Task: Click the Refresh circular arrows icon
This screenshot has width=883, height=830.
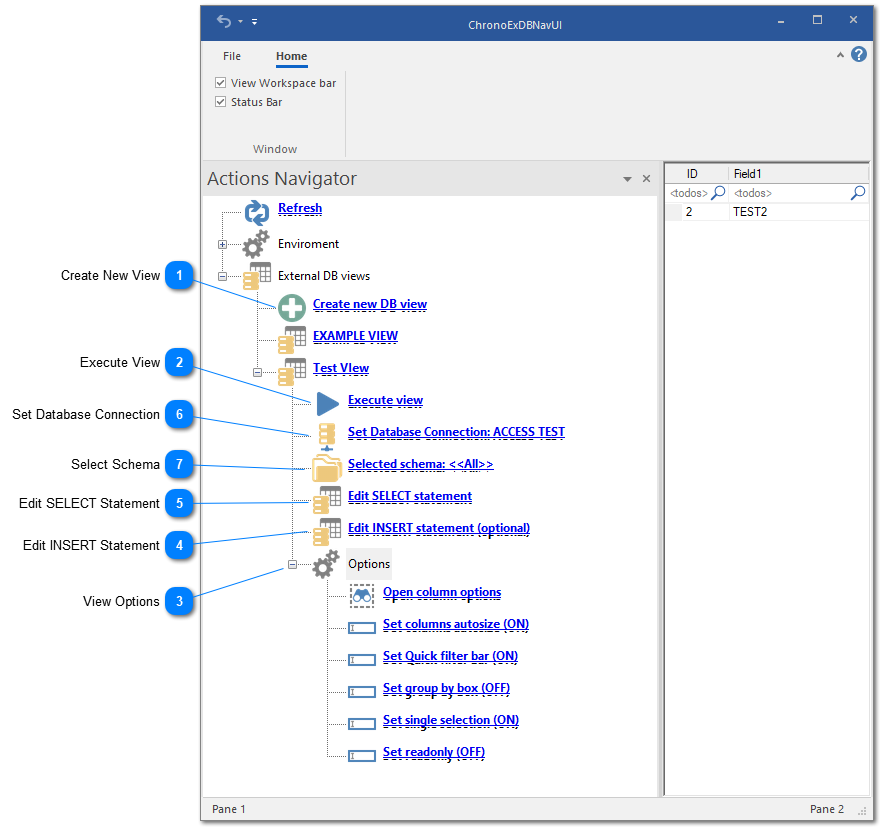Action: tap(257, 212)
